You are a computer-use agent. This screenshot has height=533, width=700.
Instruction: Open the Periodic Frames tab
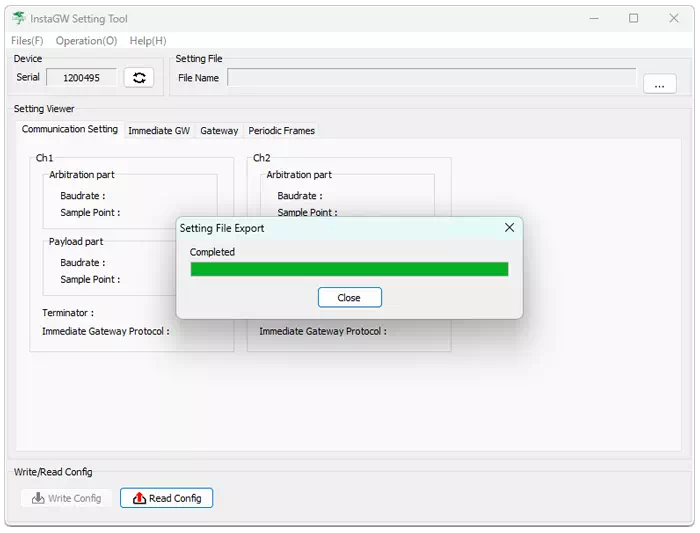(281, 131)
